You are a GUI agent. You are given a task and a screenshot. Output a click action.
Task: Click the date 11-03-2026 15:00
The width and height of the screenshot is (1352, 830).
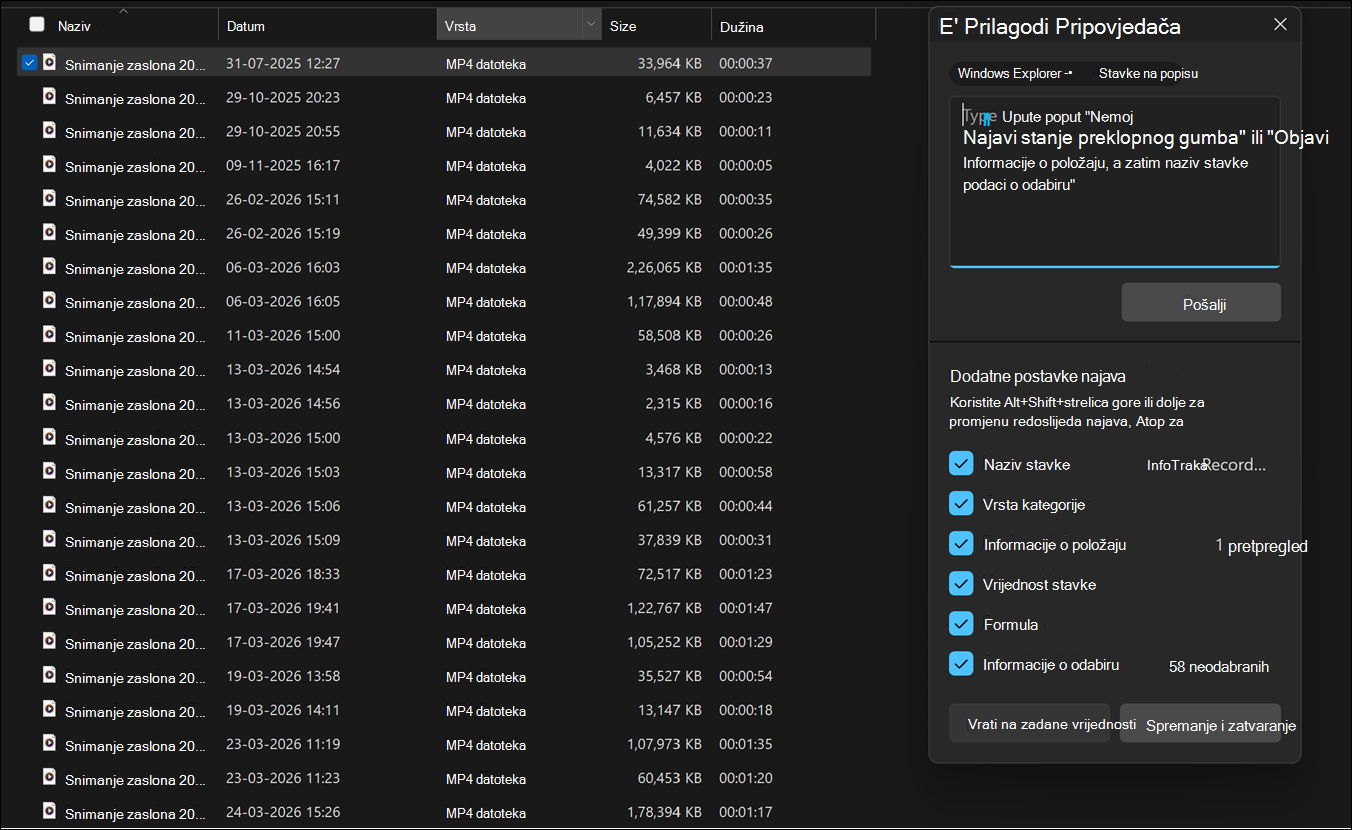point(283,335)
